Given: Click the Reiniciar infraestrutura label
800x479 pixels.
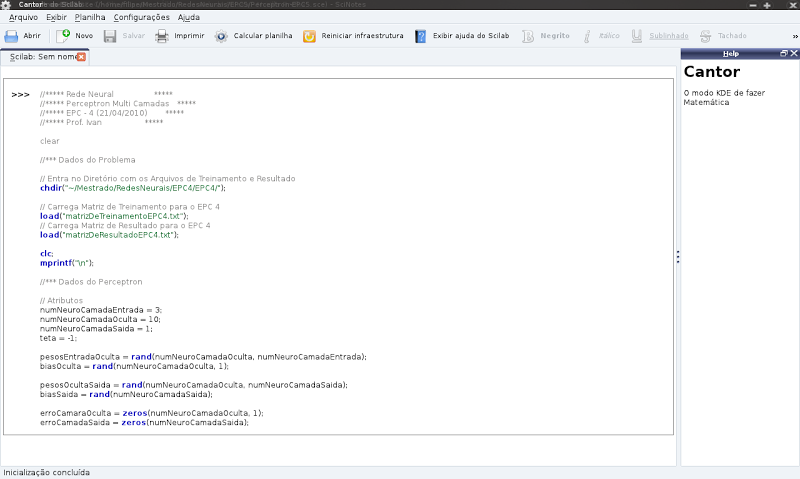Looking at the screenshot, I should [x=362, y=36].
